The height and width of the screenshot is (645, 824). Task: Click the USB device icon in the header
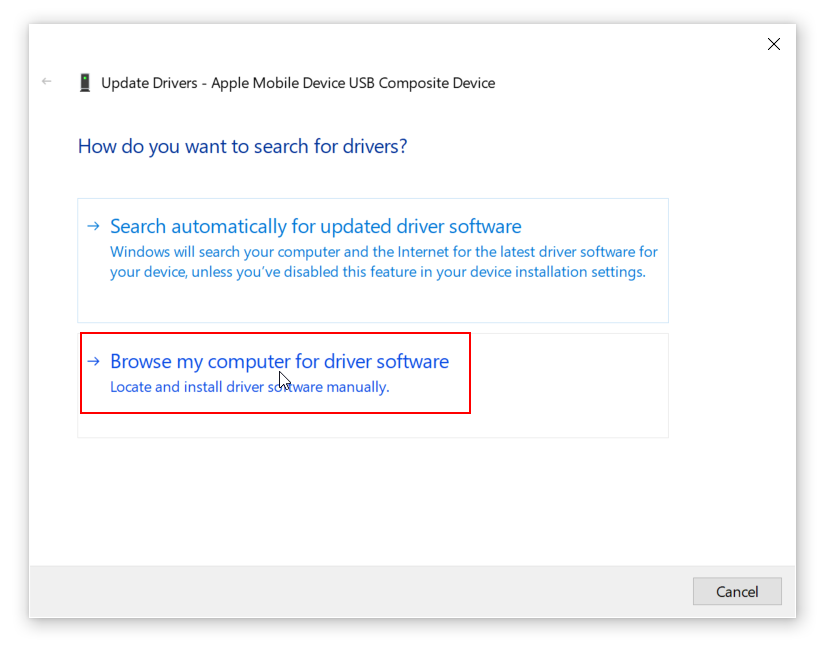(x=85, y=82)
